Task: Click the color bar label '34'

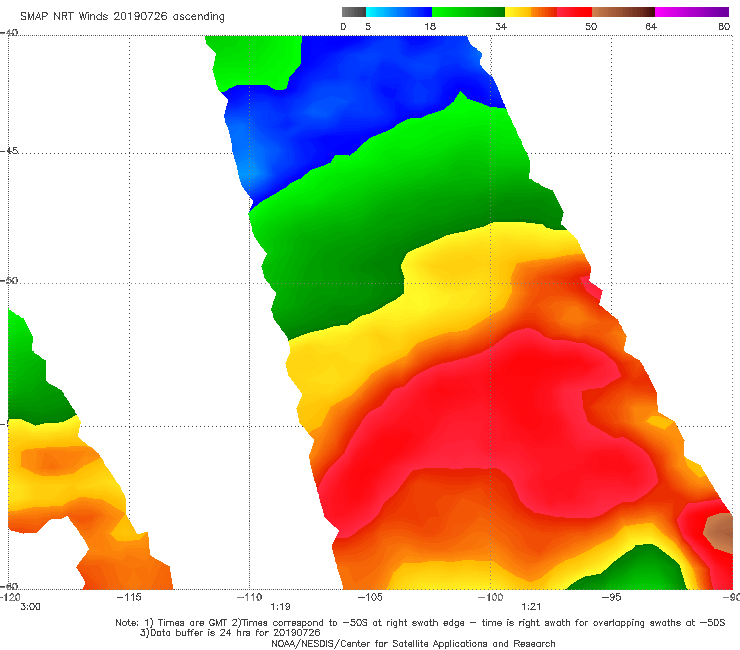Action: 501,26
